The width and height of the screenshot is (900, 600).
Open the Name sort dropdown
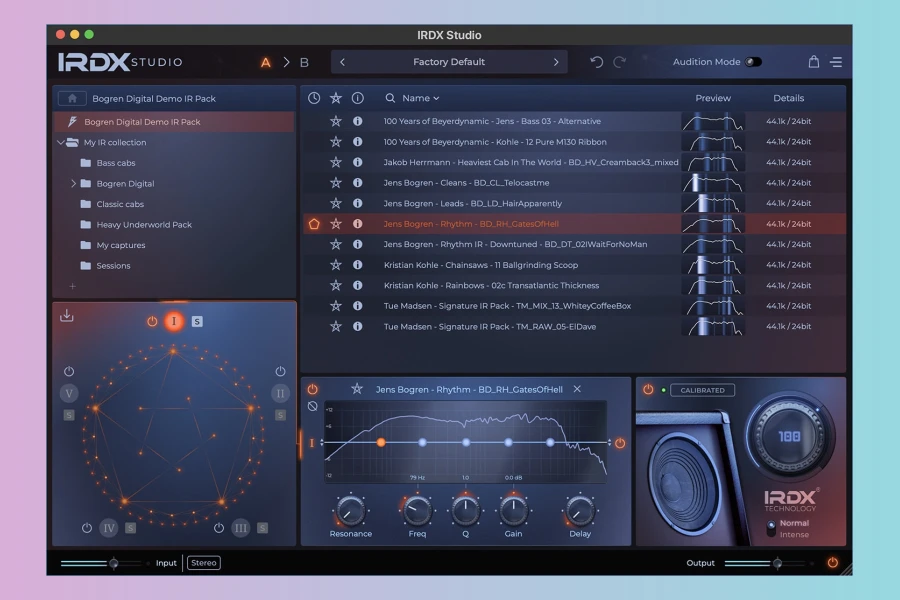pos(421,98)
